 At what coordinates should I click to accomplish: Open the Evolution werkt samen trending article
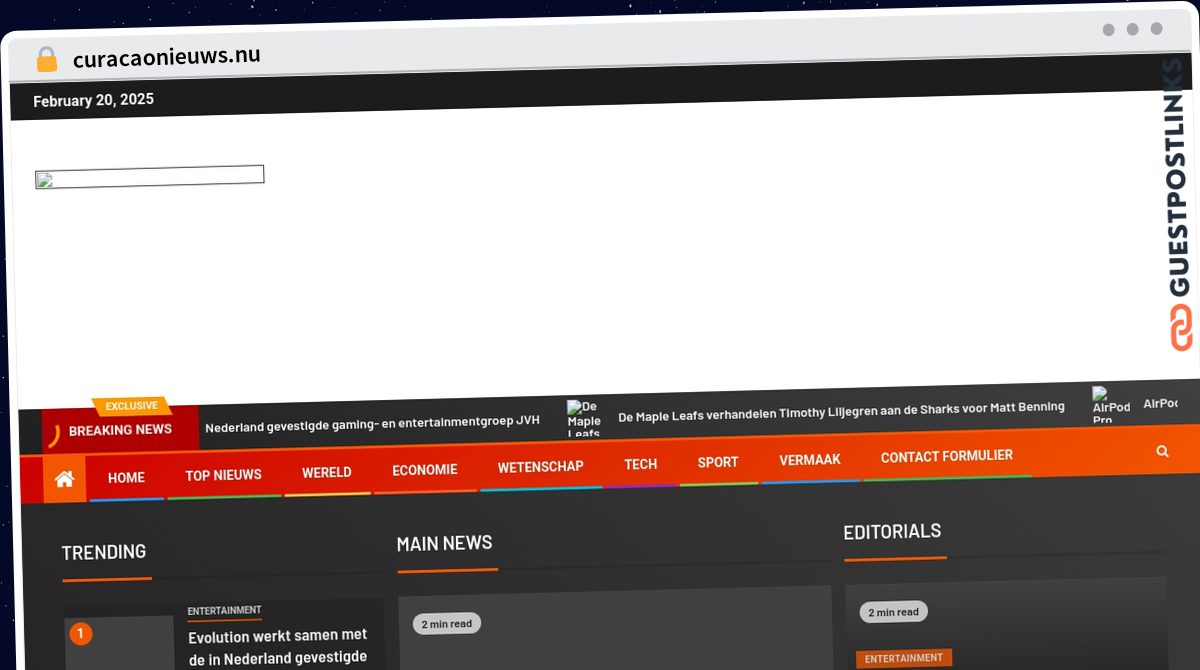[278, 646]
